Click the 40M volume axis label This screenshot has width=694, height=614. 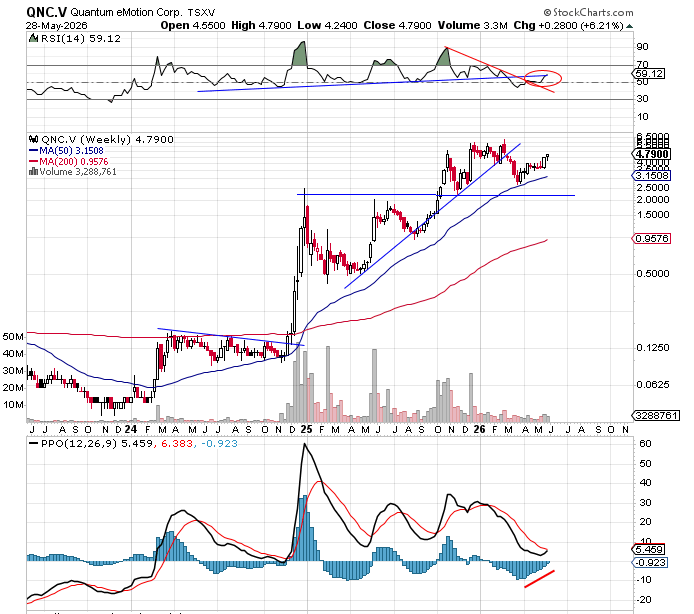coord(13,354)
